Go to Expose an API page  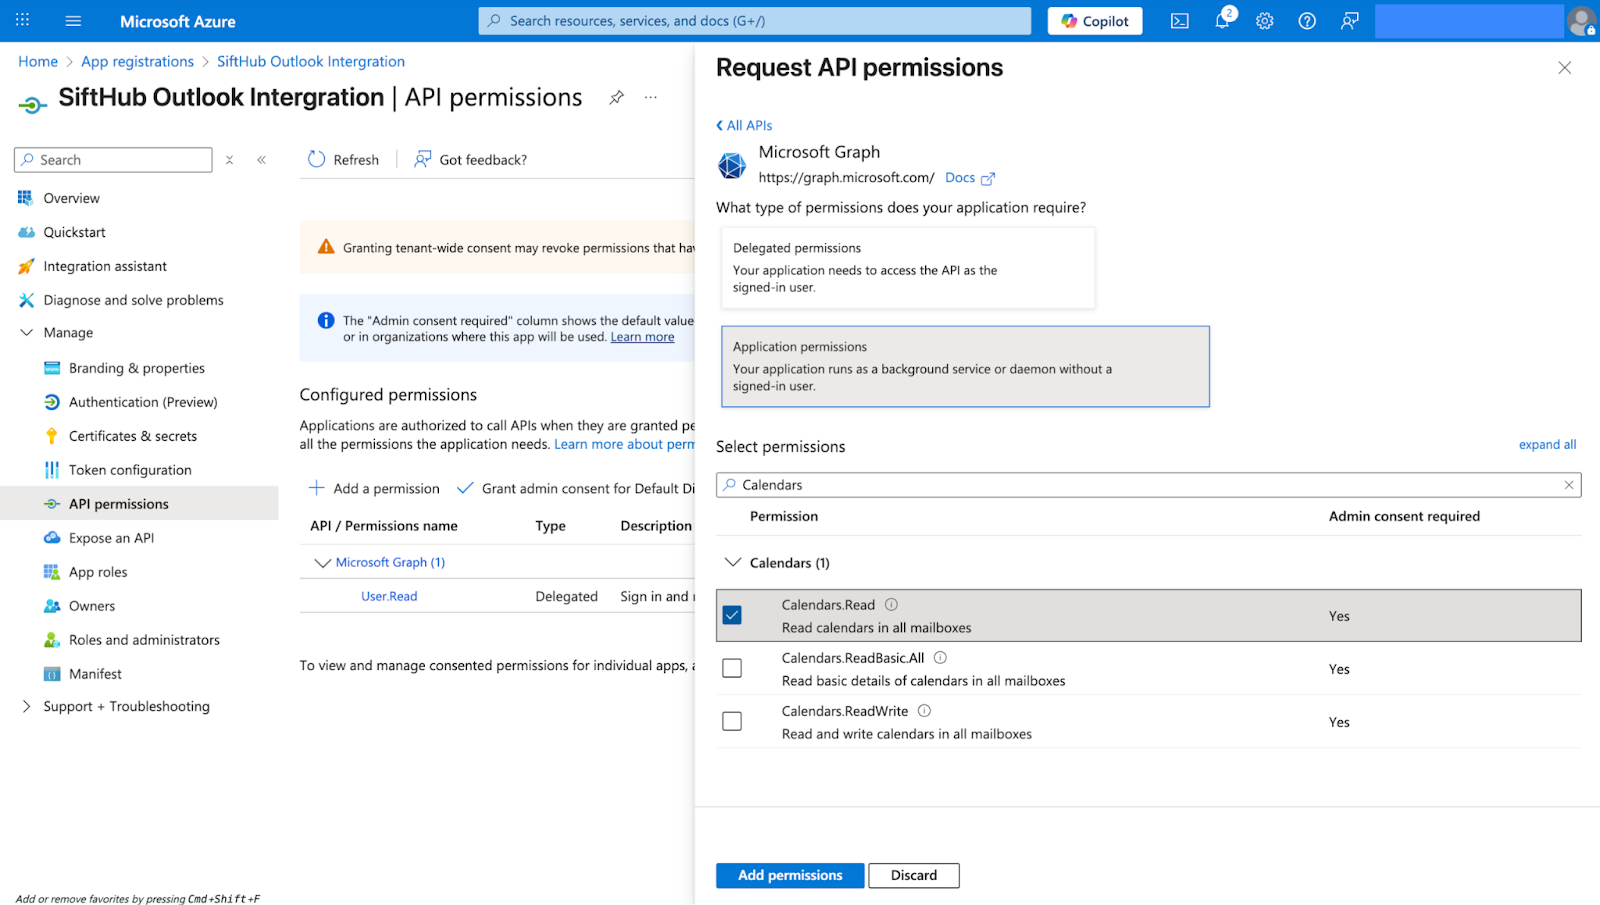tap(111, 538)
